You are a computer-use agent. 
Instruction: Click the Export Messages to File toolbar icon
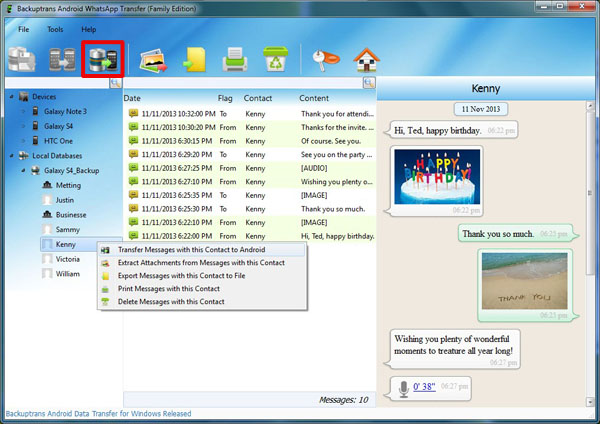point(195,60)
